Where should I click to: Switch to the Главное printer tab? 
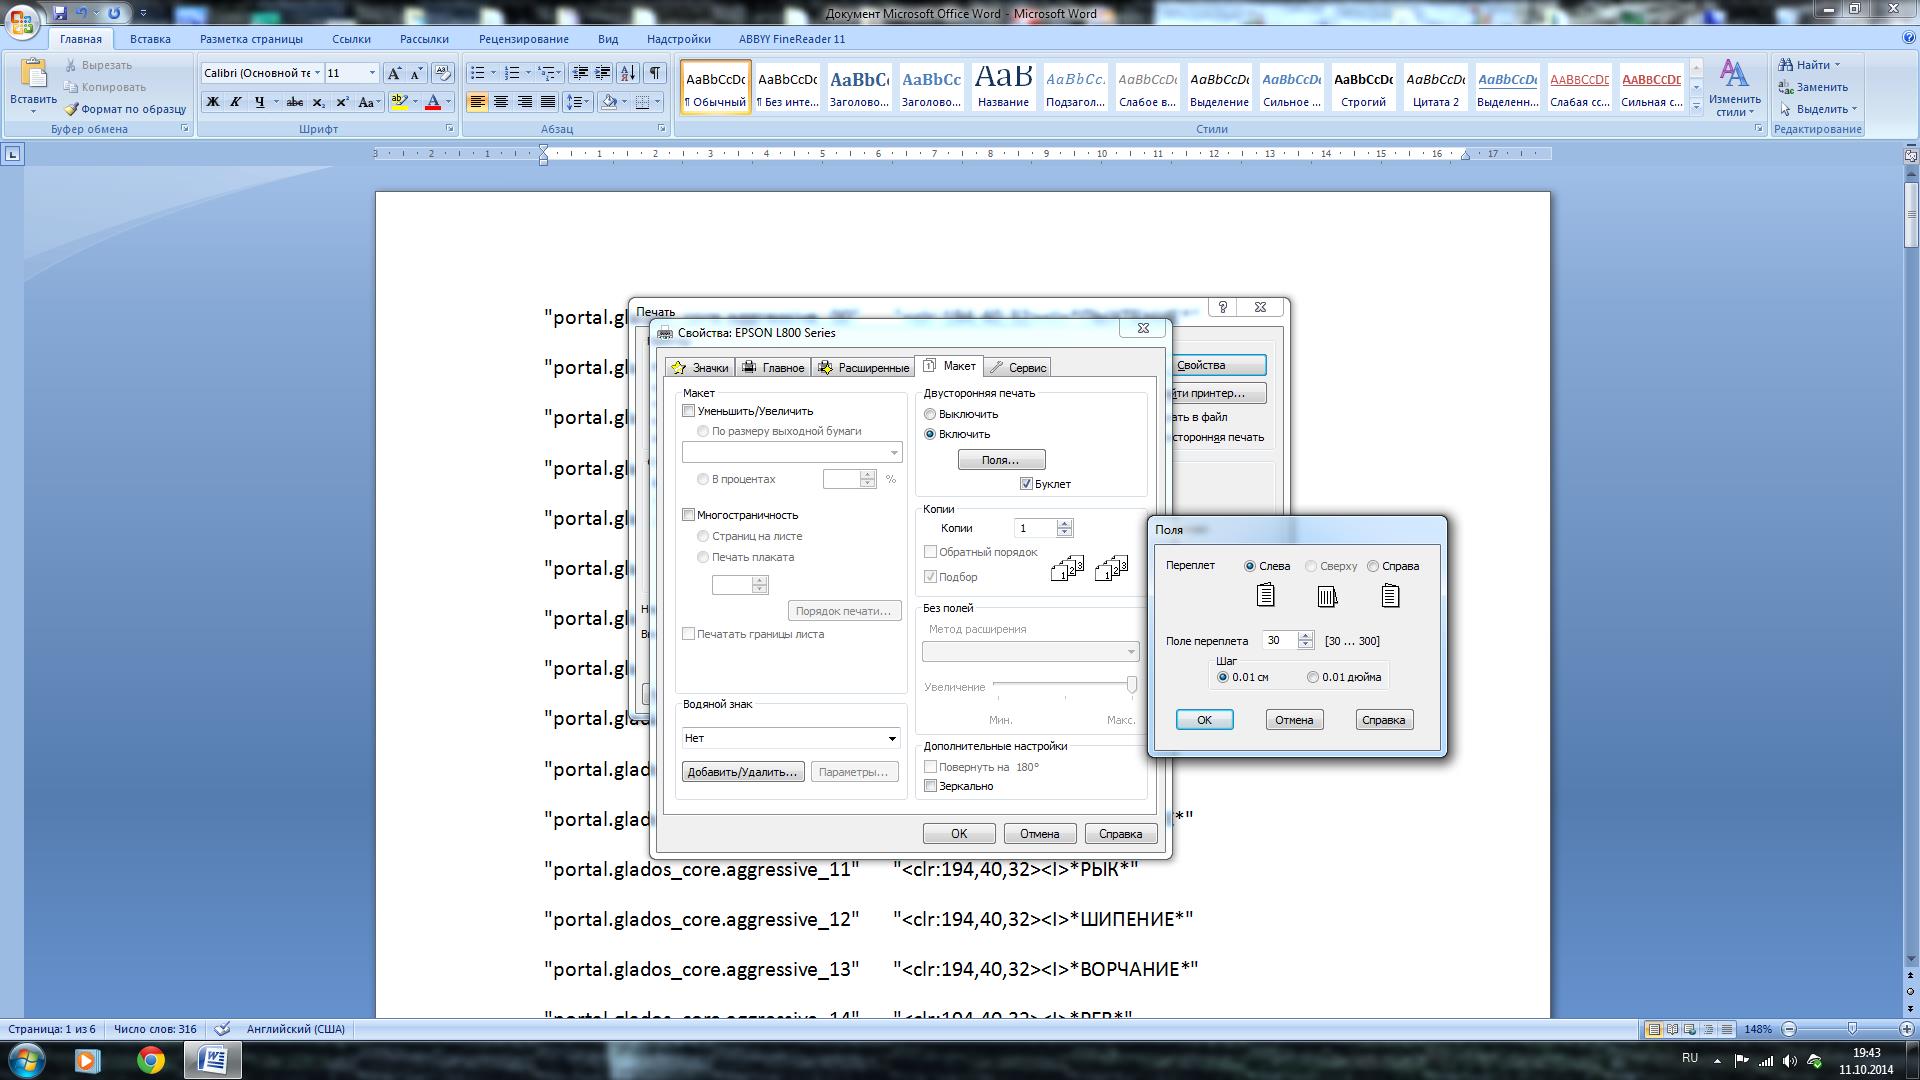[774, 368]
